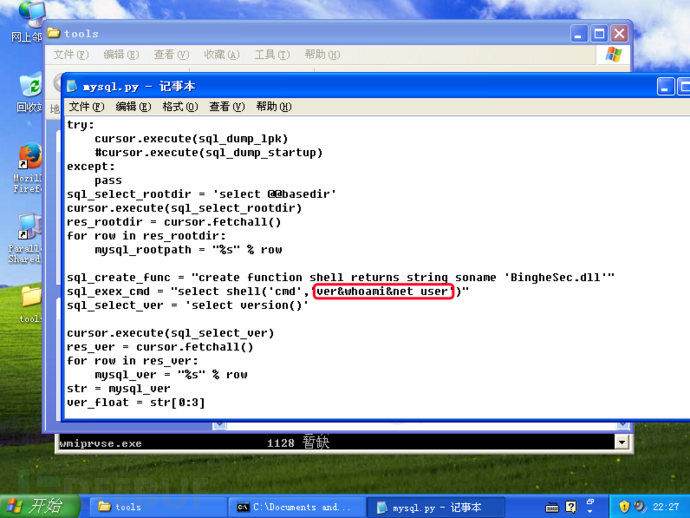This screenshot has width=690, height=518.
Task: Open 收藏 menu in tools window
Action: 221,55
